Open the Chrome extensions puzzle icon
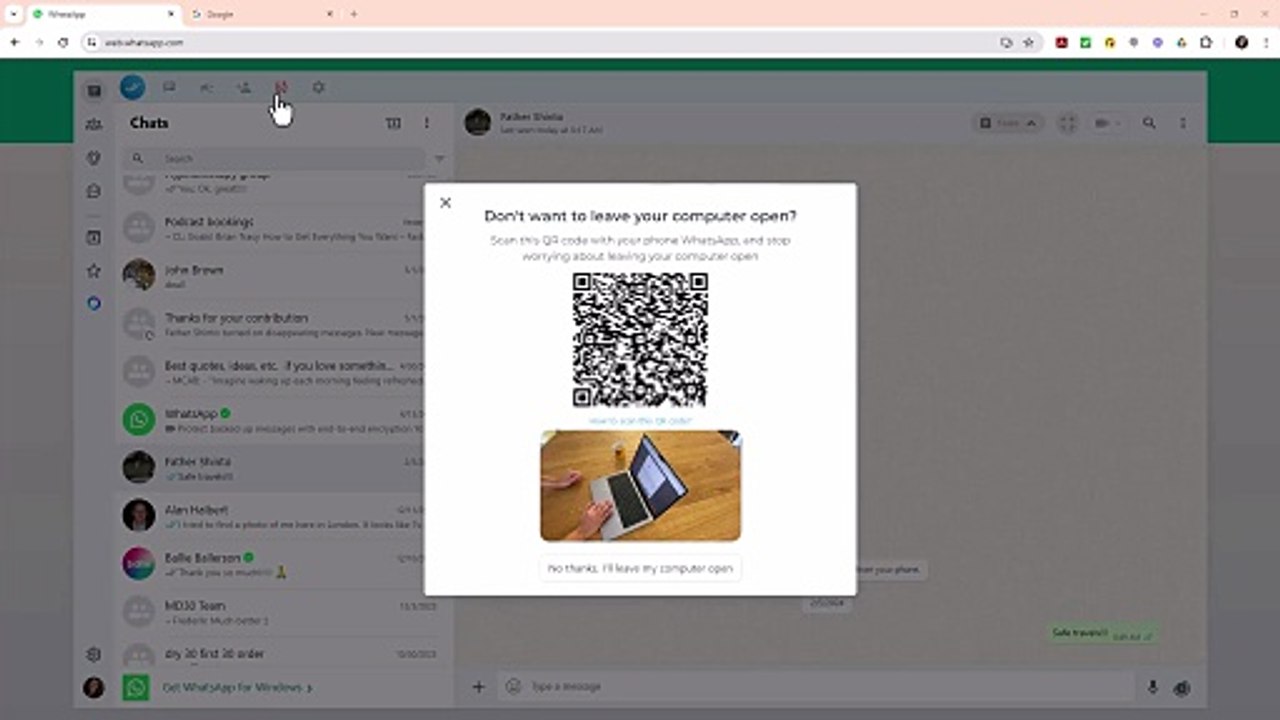 (1205, 43)
